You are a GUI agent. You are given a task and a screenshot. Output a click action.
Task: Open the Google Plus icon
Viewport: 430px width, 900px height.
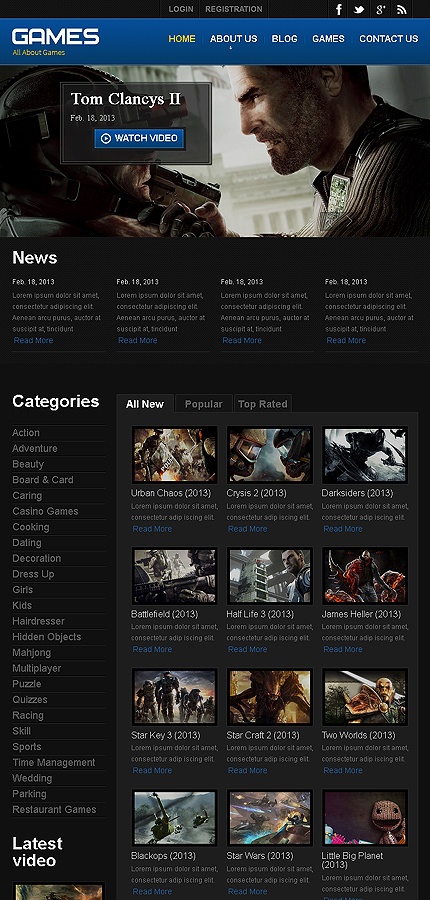pyautogui.click(x=380, y=9)
